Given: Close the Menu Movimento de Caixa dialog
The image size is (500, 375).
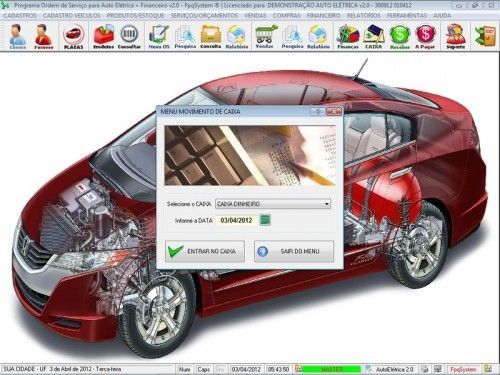Looking at the screenshot, I should 334,112.
